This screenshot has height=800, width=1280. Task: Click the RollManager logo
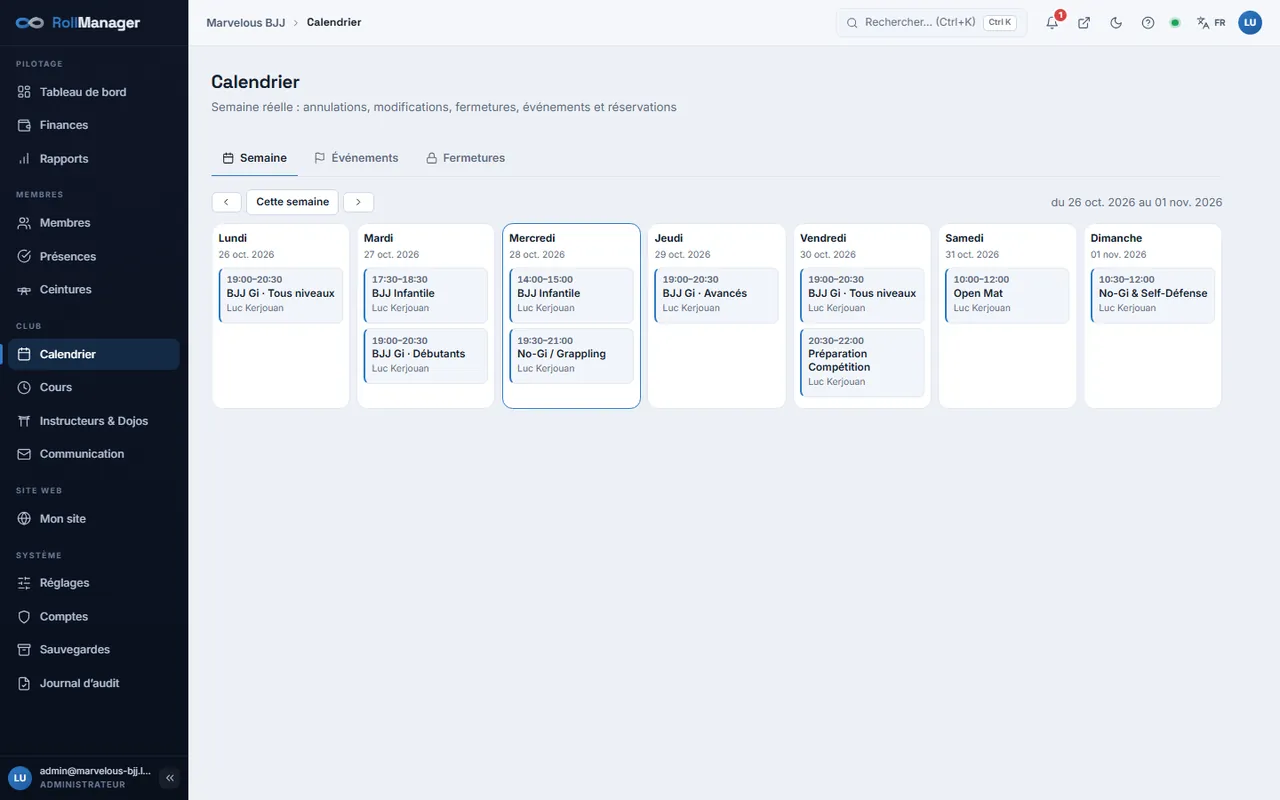(78, 23)
